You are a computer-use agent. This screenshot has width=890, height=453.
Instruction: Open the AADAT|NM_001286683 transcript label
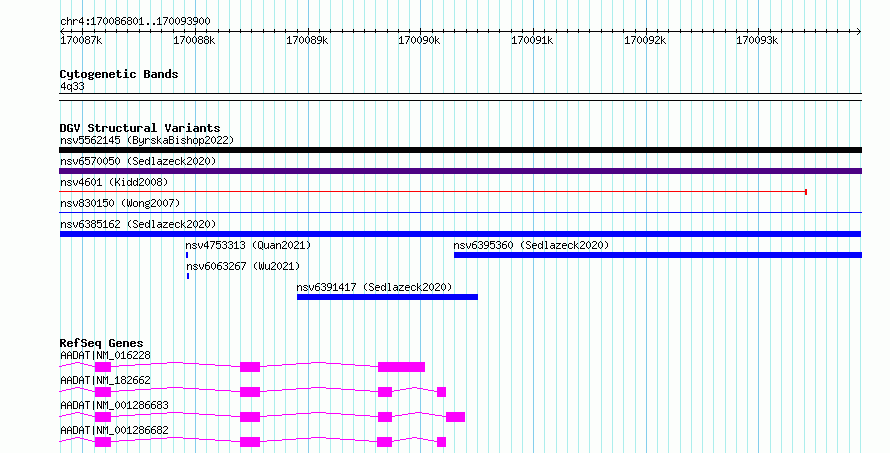115,405
